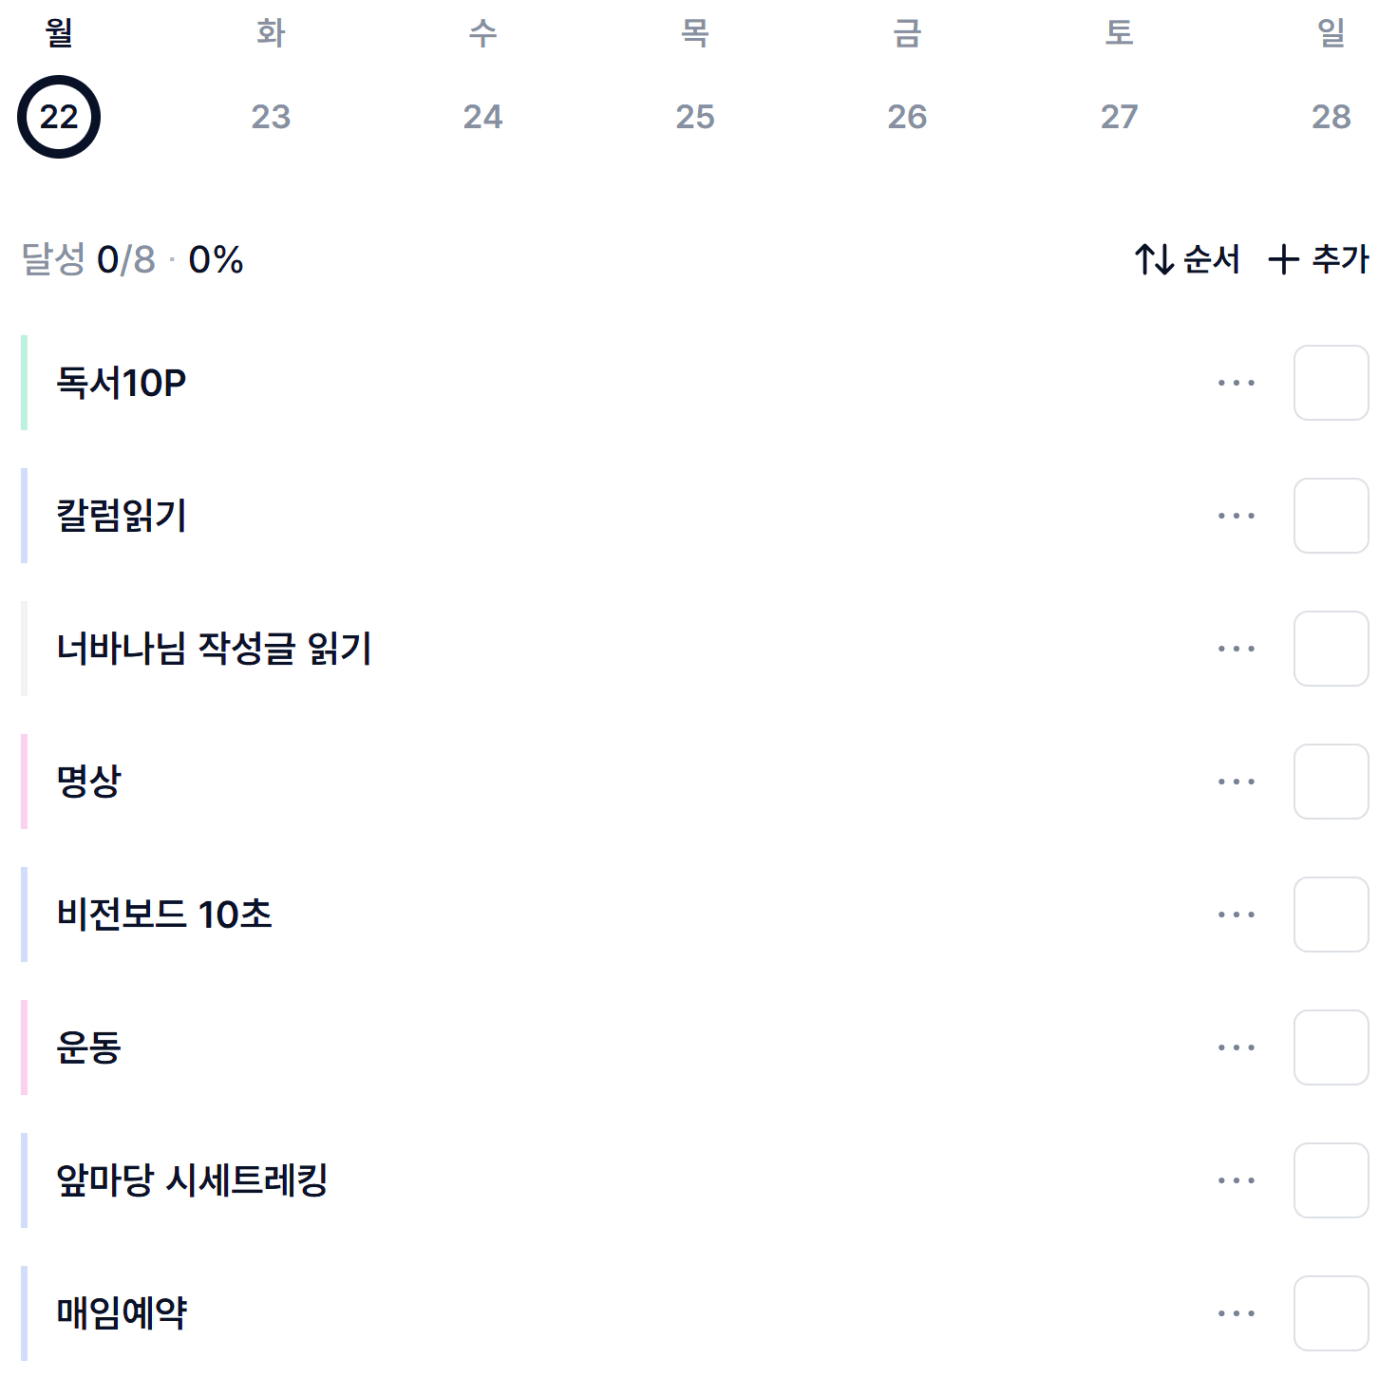Check off the 독서10P habit

click(x=1331, y=383)
